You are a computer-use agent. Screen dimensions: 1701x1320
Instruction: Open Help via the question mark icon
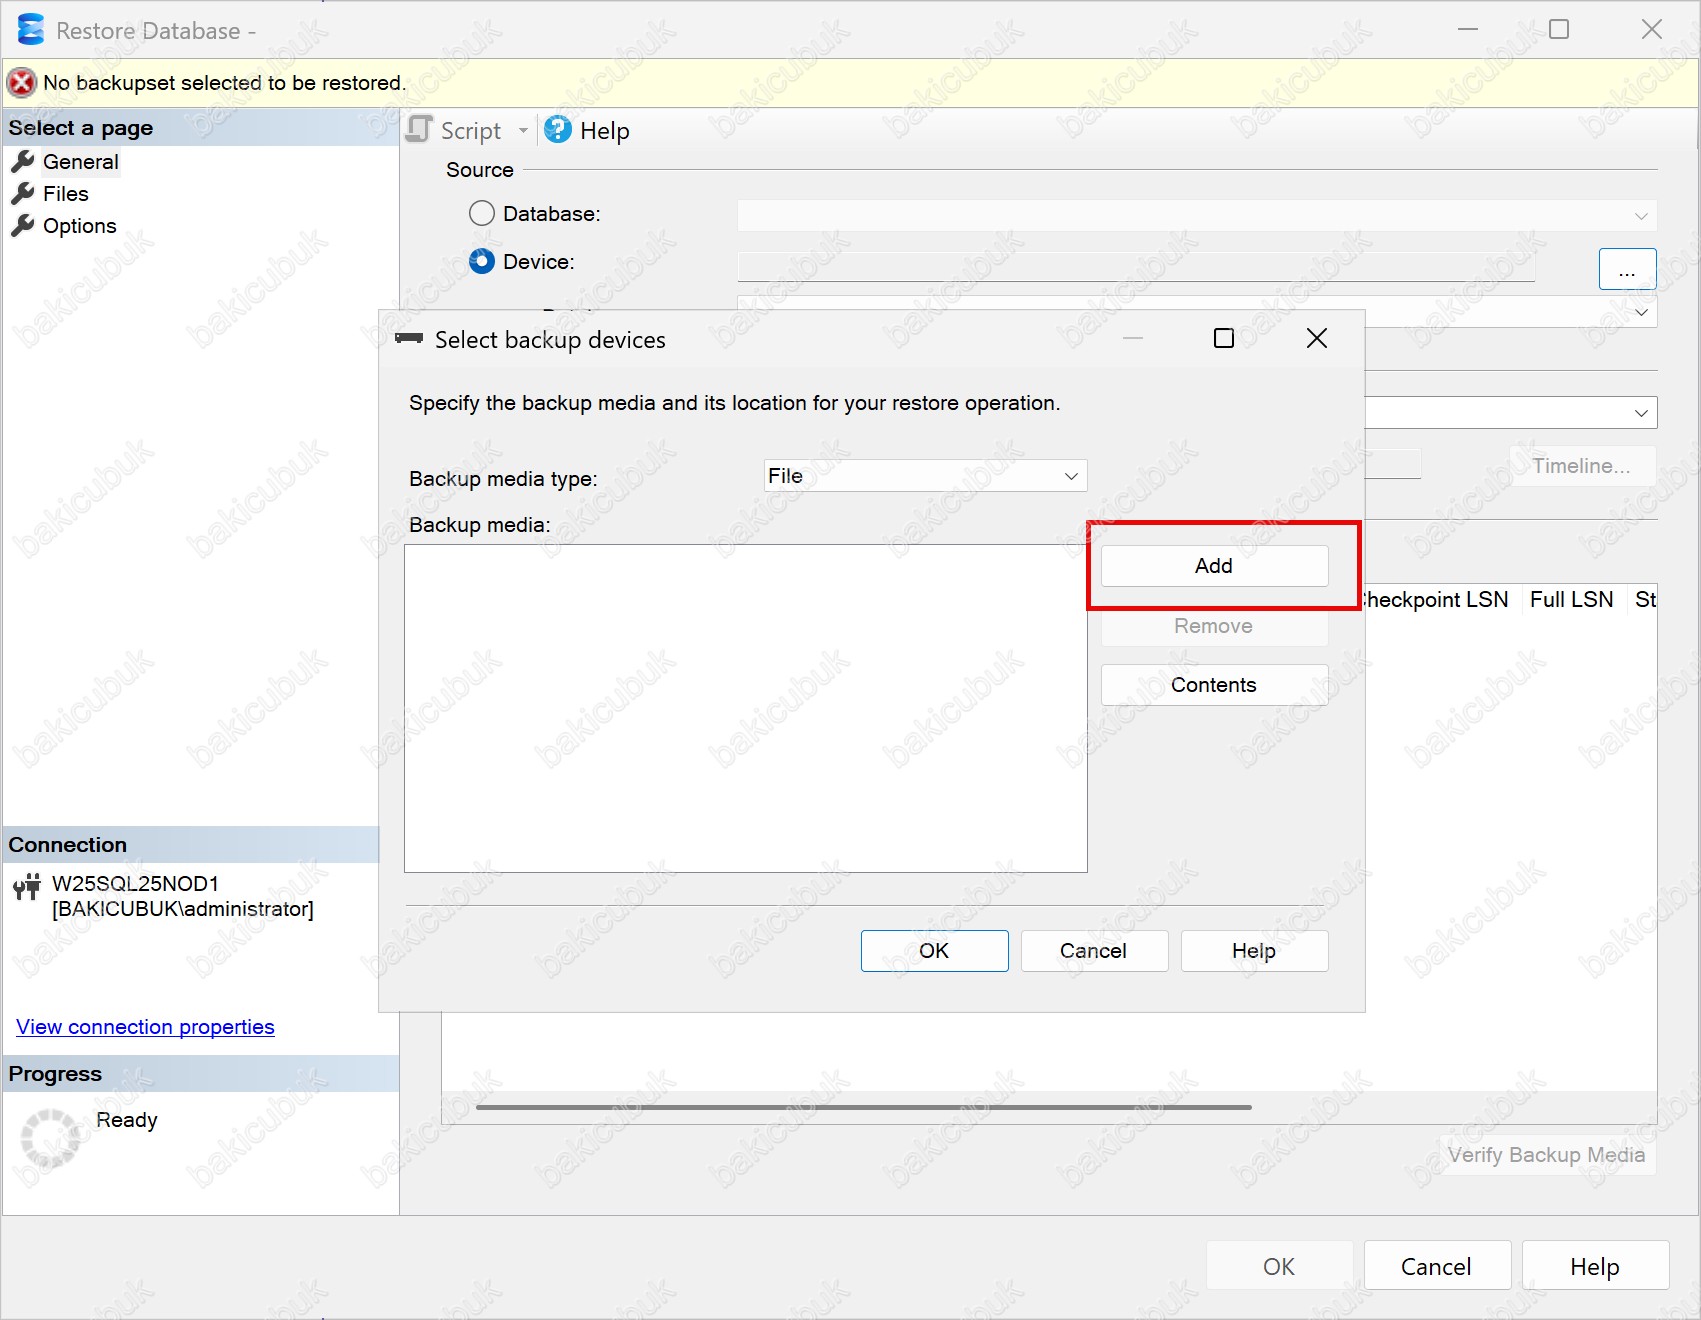tap(558, 130)
